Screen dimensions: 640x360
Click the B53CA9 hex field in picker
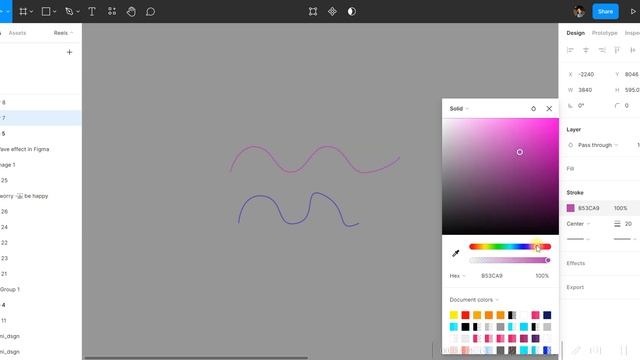[x=492, y=276]
